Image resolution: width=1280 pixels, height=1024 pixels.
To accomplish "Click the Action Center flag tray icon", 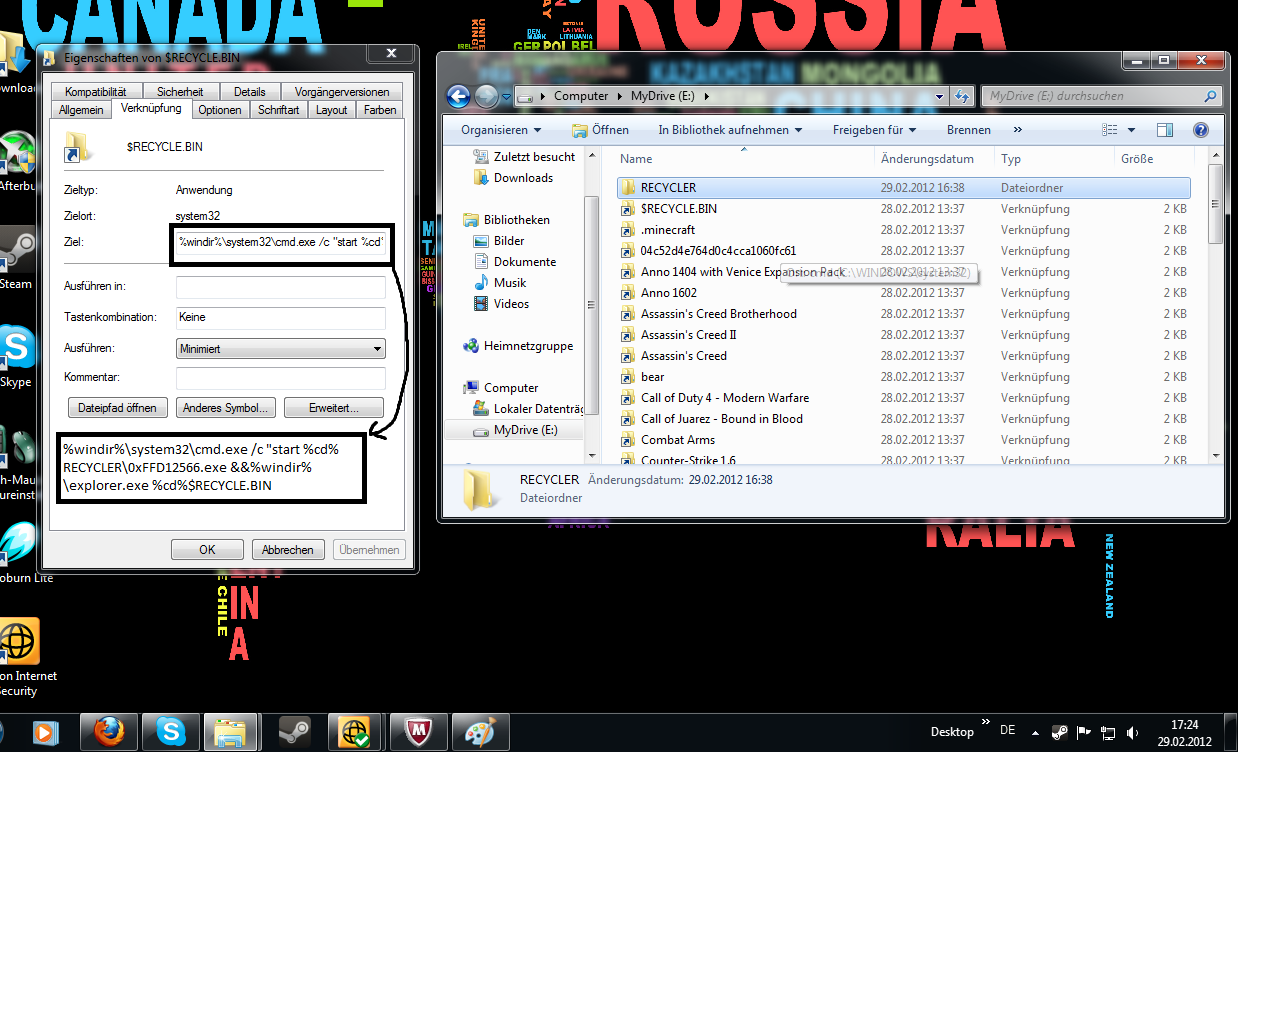I will point(1084,732).
